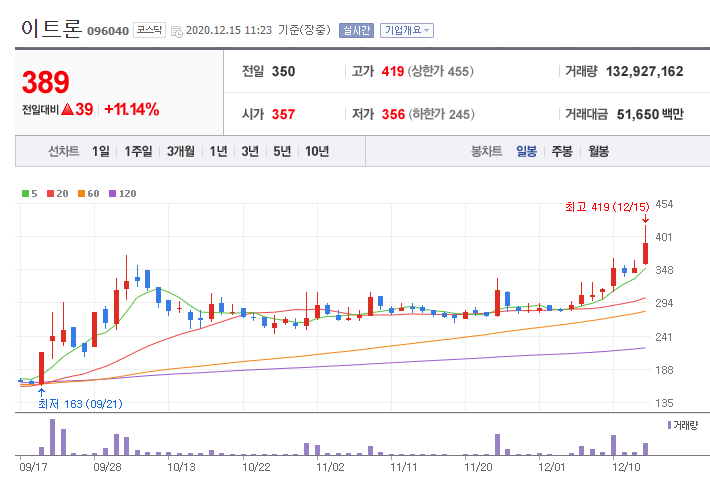
Task: Click the tall red candle on 12/15
Action: point(646,252)
